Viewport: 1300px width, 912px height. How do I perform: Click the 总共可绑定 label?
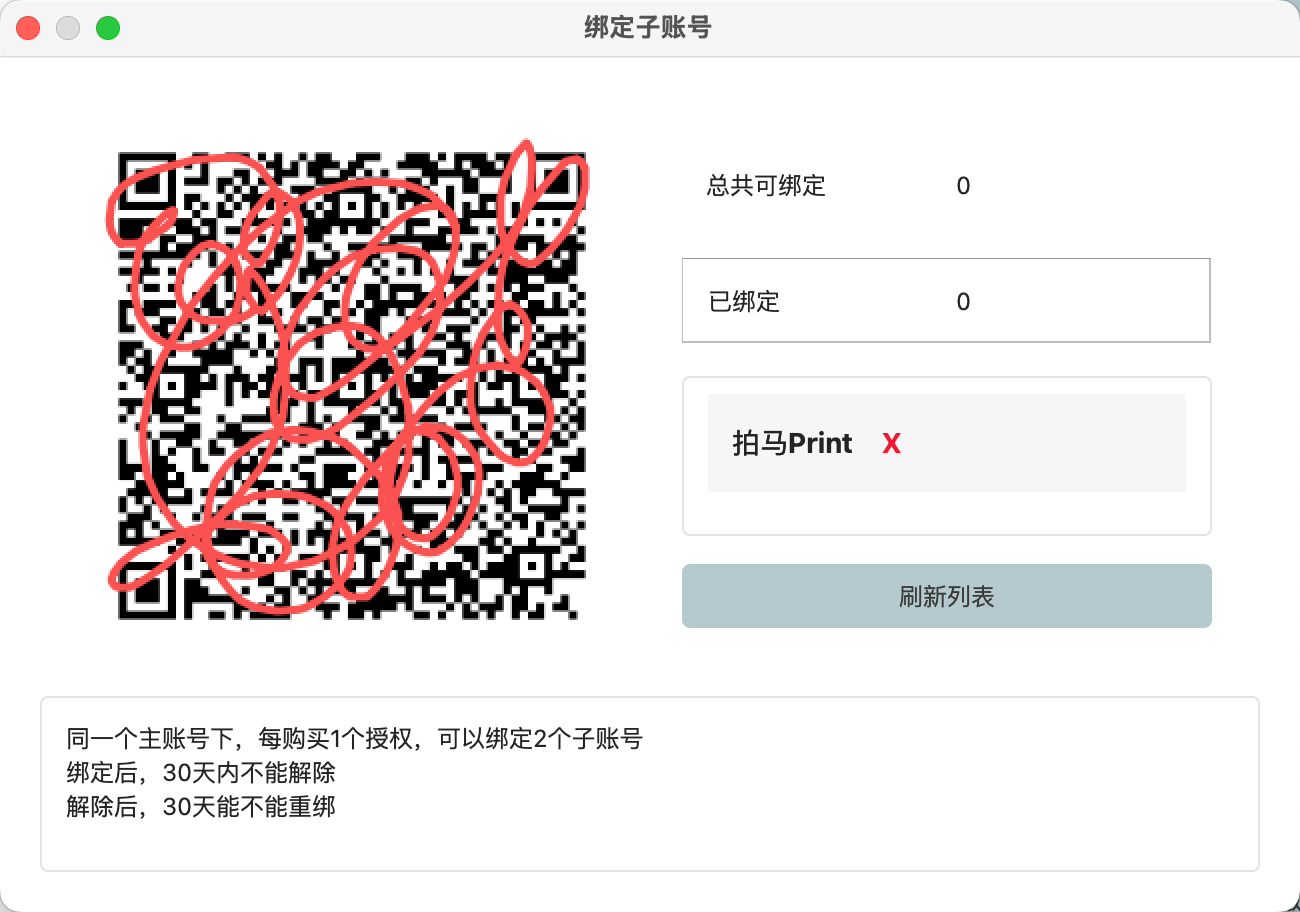click(x=766, y=186)
